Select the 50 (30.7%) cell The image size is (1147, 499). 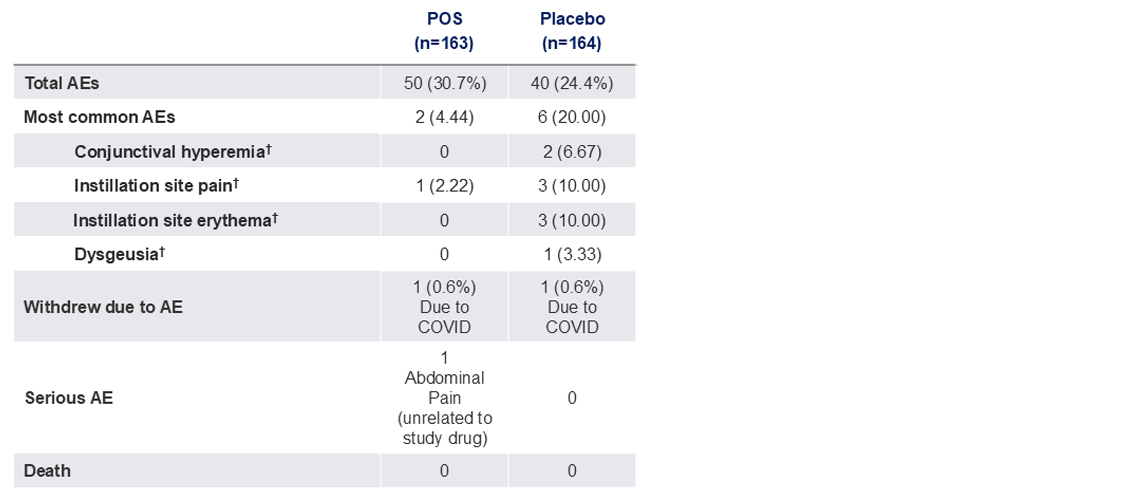click(x=444, y=83)
